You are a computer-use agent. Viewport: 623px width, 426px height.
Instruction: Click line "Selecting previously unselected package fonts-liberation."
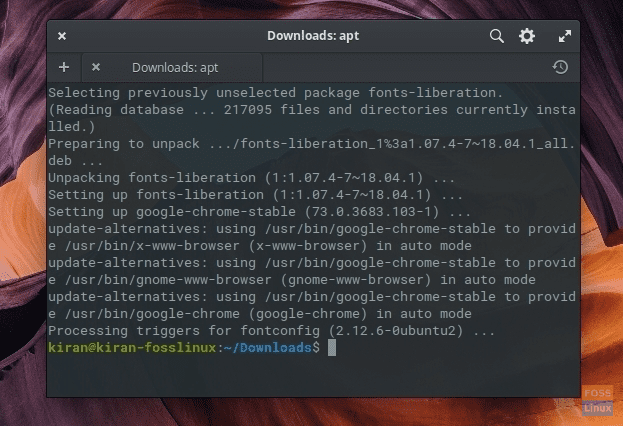276,93
